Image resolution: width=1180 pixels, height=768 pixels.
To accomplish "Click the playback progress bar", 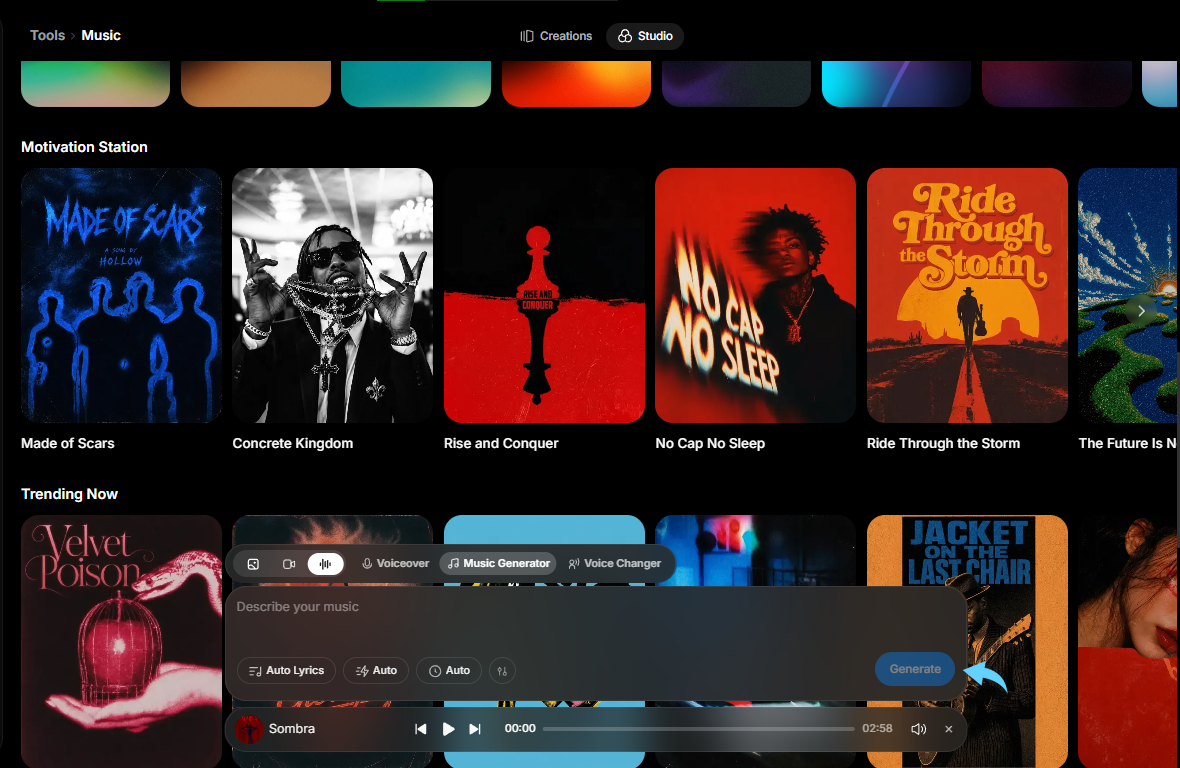I will click(698, 729).
